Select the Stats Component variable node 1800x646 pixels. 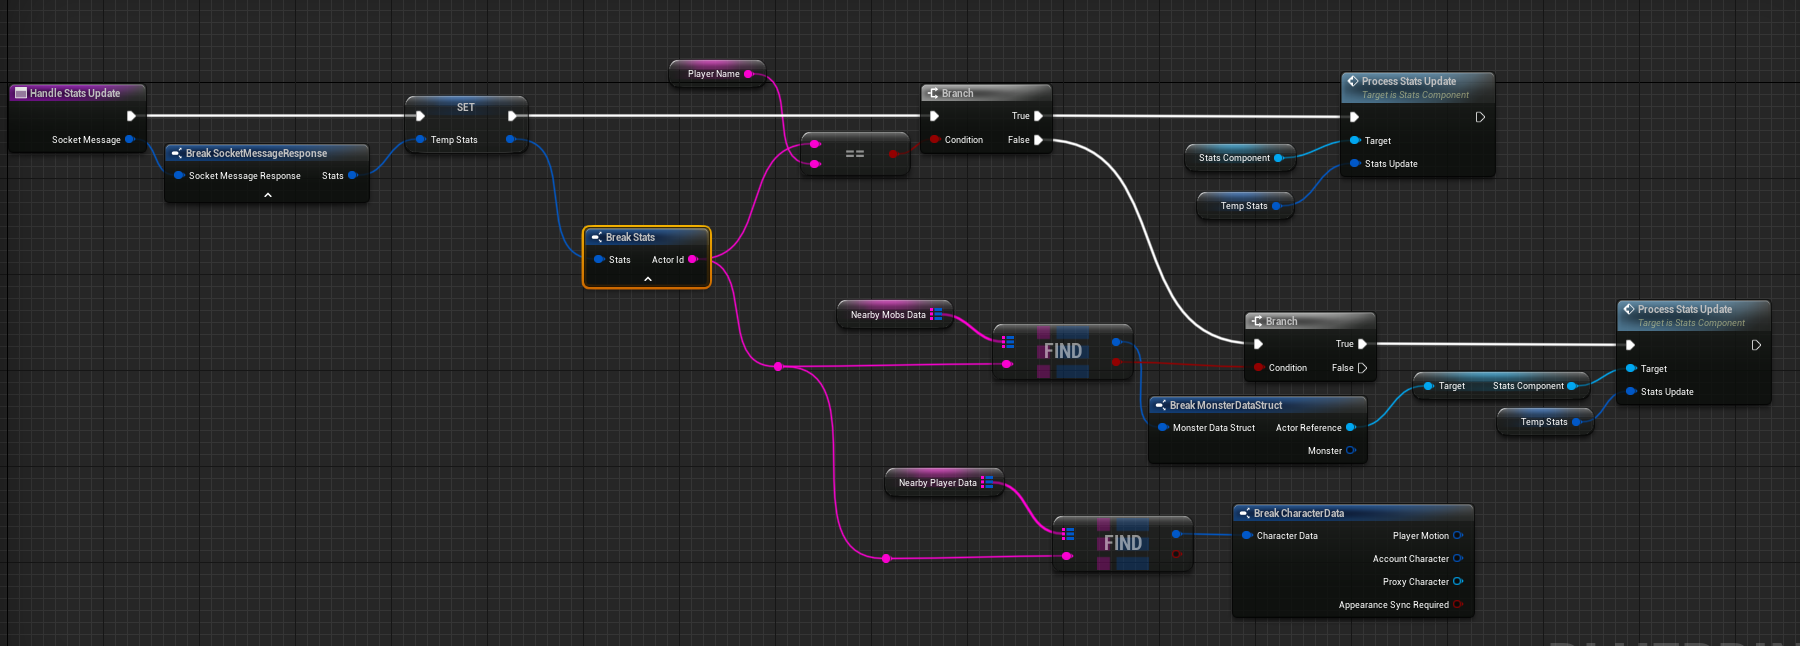tap(1240, 158)
